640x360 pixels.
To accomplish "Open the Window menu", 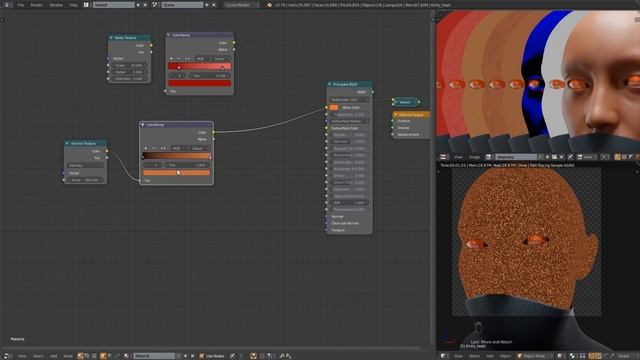I will [x=56, y=5].
